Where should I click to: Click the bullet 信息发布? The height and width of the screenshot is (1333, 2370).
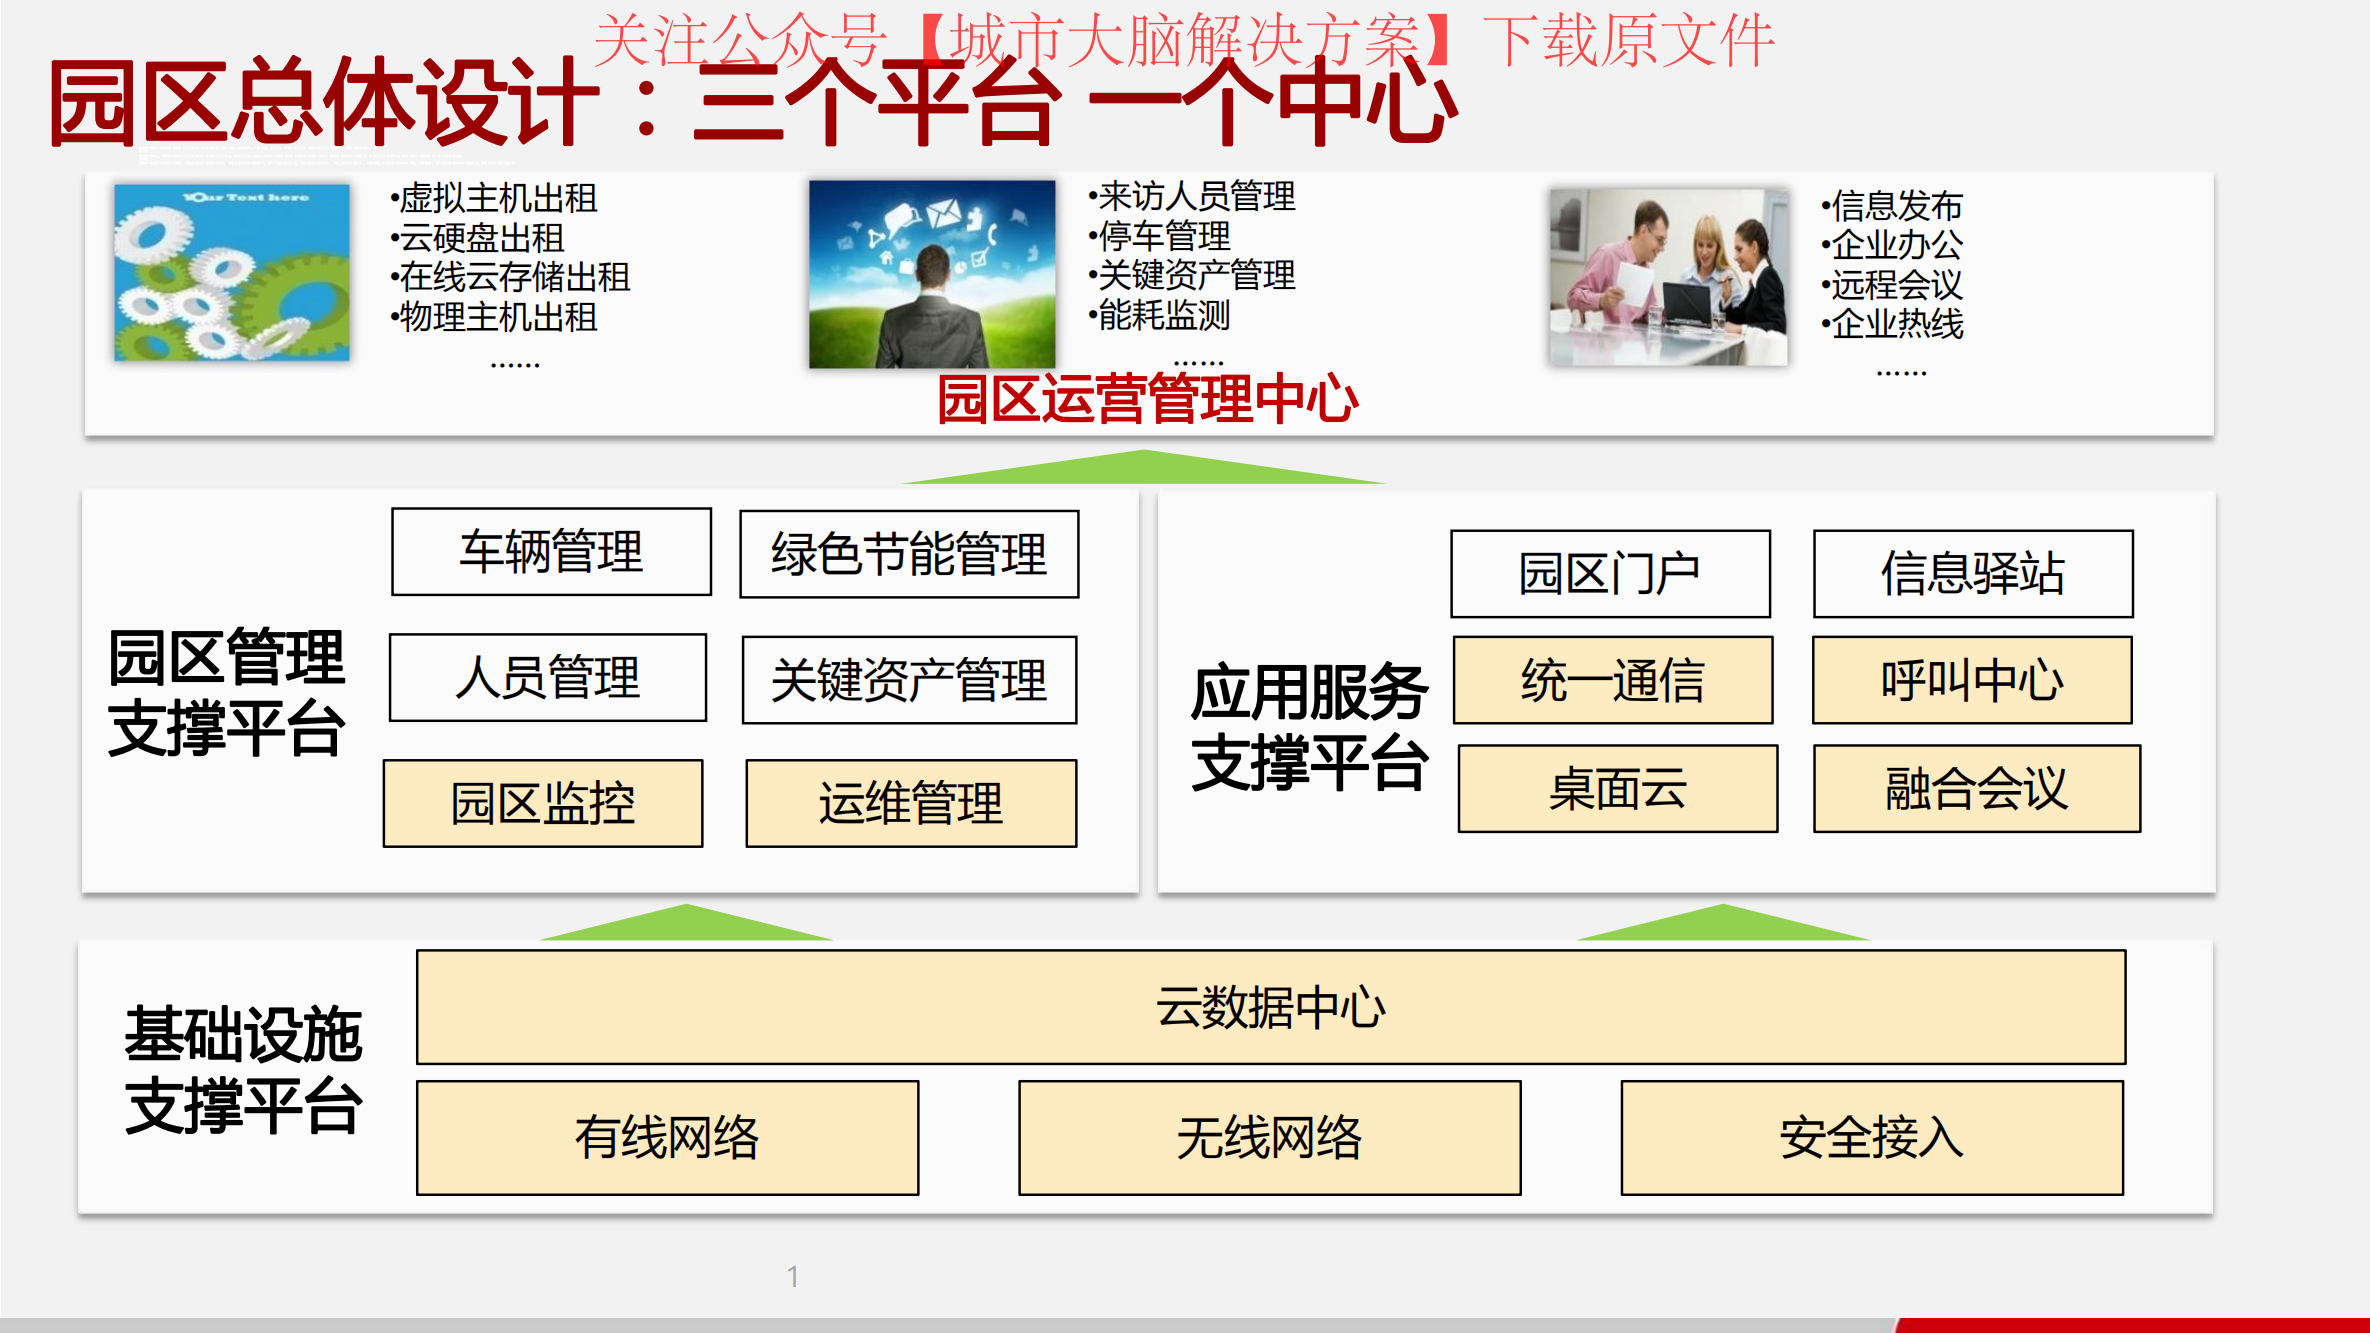pos(1892,206)
